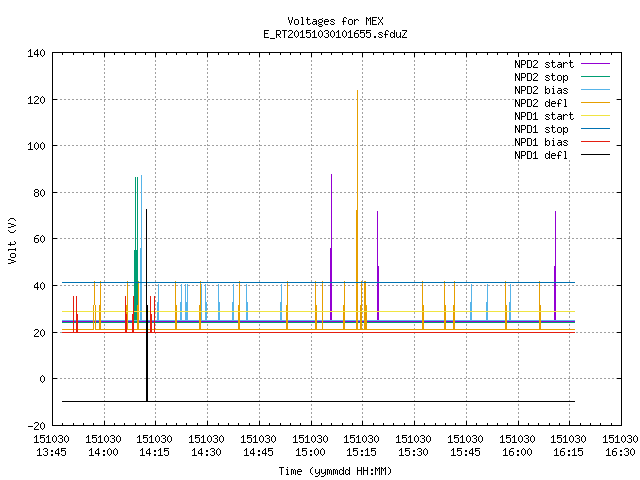Click the "Volt (V)" y-axis label
Viewport: 640px width, 480px height.
point(12,240)
